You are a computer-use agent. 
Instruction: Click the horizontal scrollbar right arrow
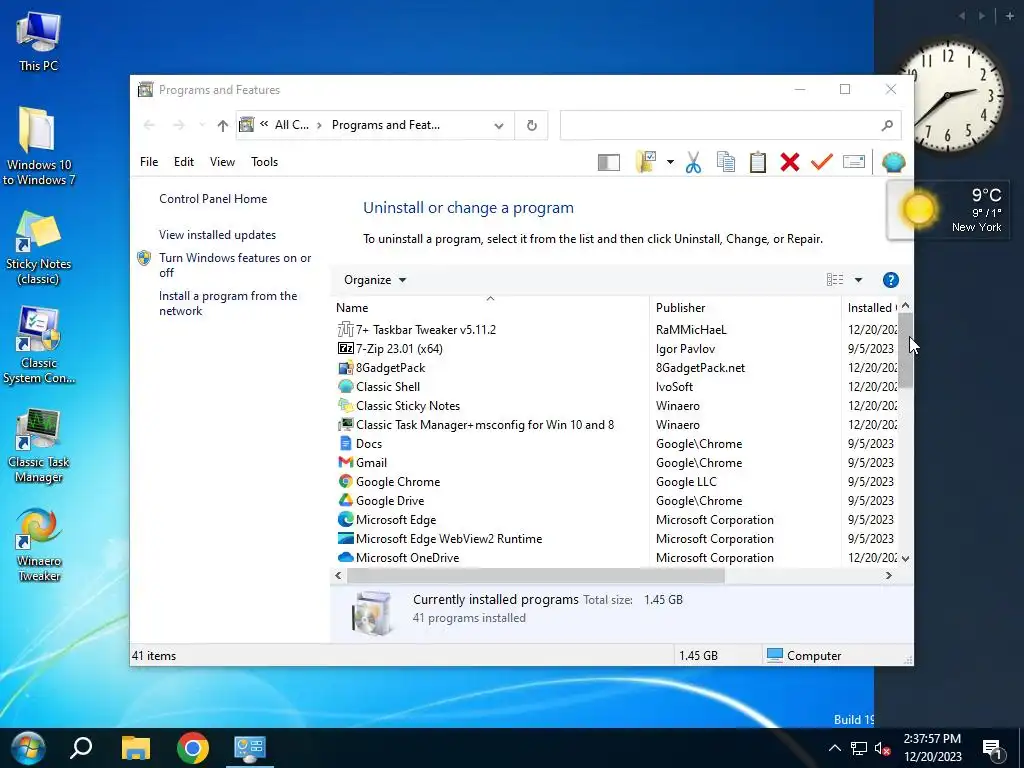point(888,576)
